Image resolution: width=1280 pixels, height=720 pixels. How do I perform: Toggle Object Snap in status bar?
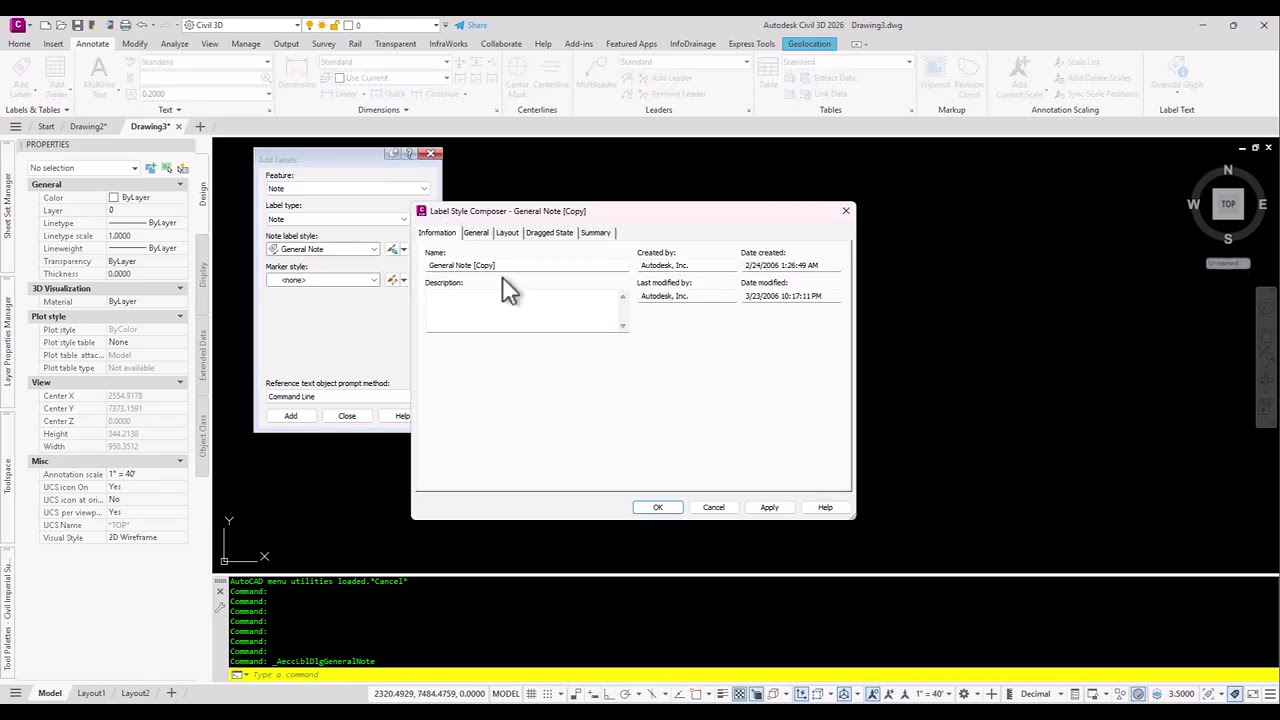pyautogui.click(x=695, y=694)
